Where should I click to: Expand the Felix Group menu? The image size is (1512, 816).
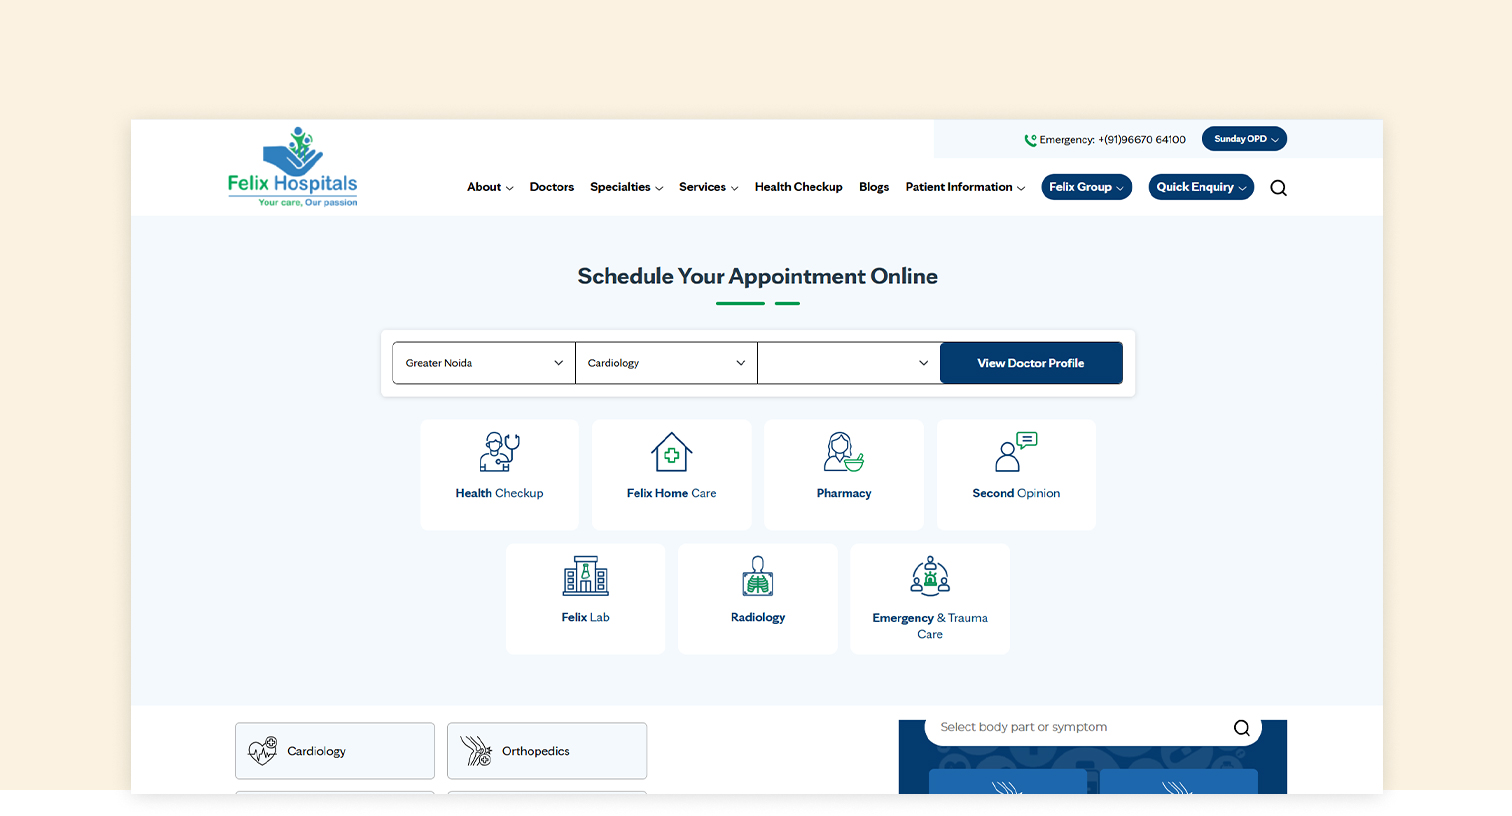pyautogui.click(x=1086, y=187)
